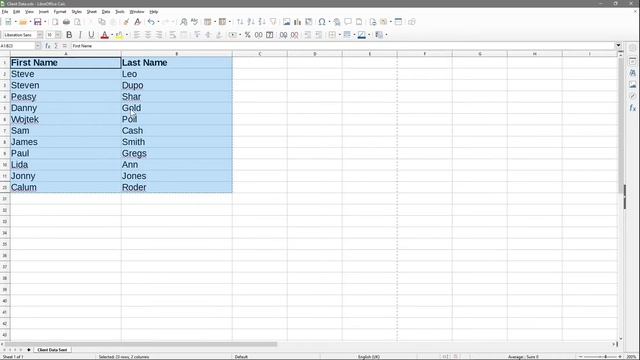
Task: Expand the Save options dropdown arrow
Action: click(45, 22)
